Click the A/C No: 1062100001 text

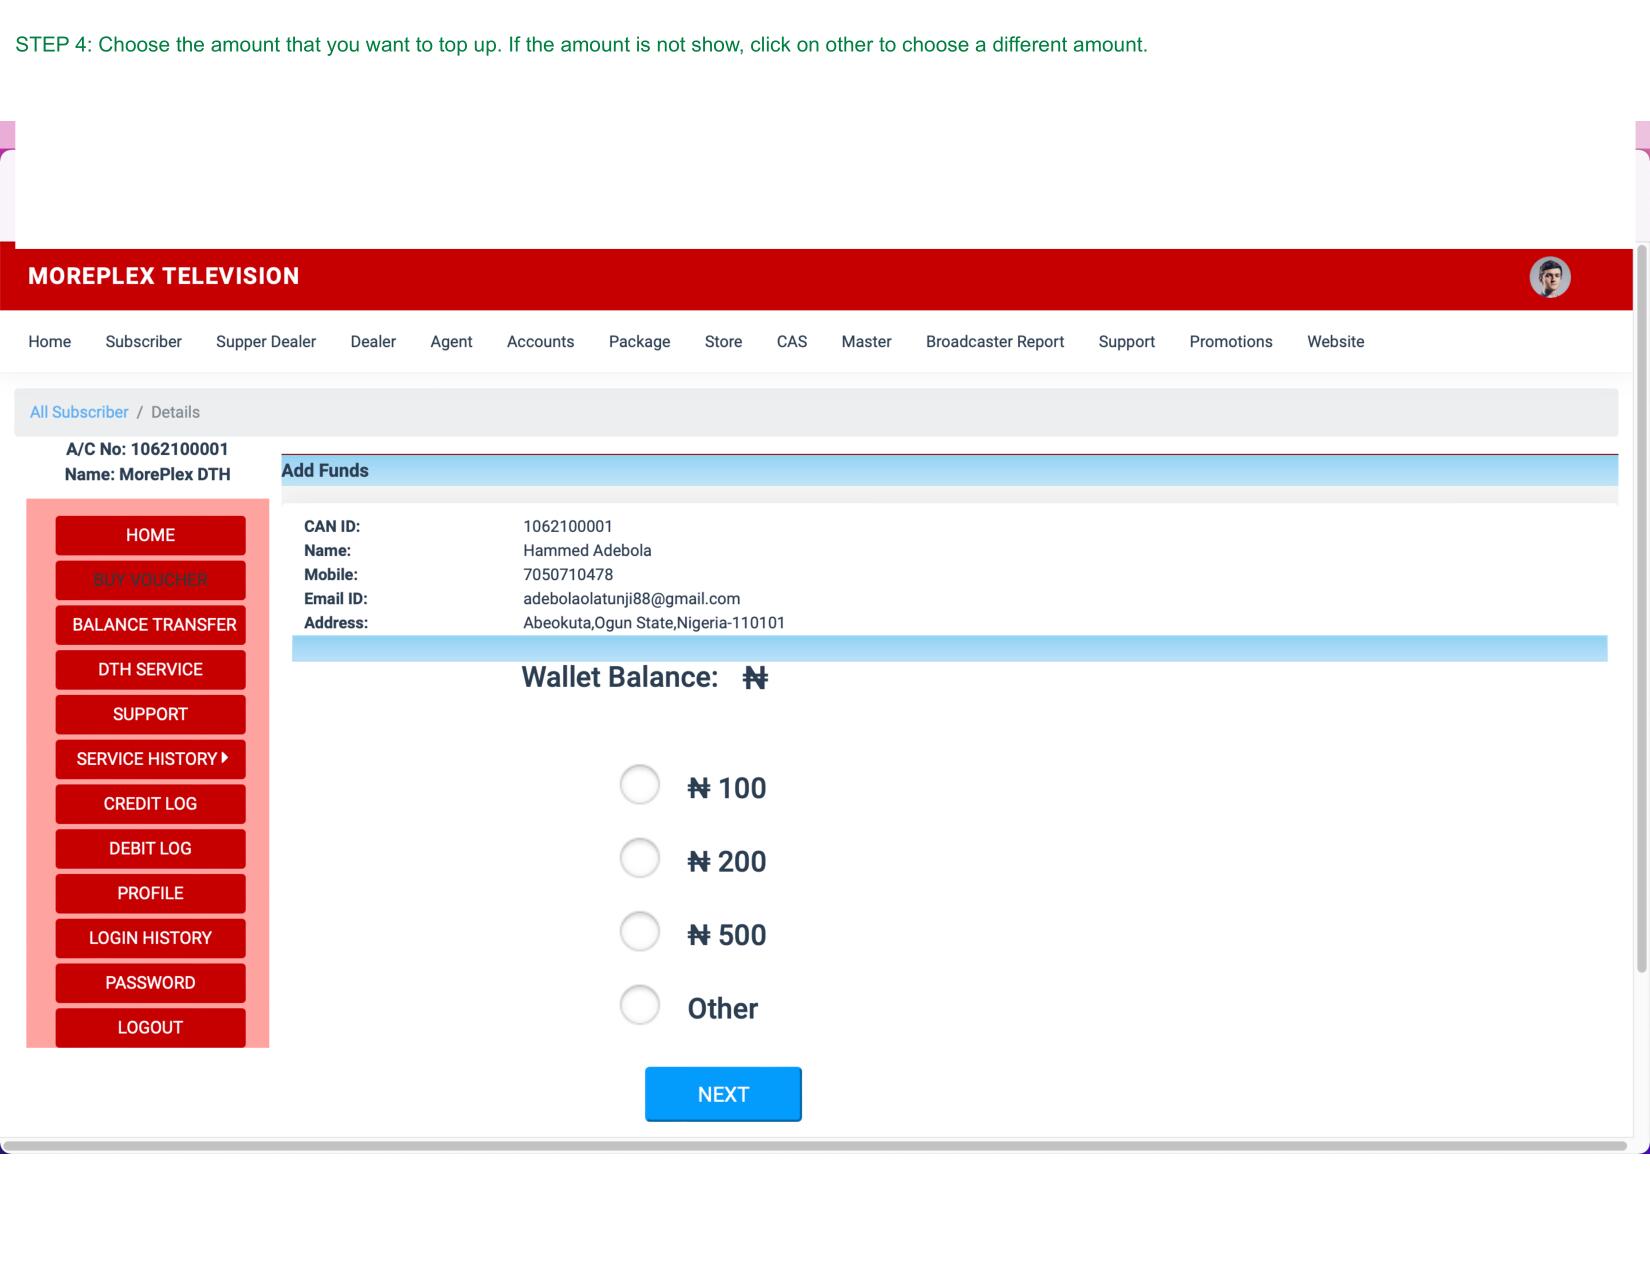click(x=147, y=450)
